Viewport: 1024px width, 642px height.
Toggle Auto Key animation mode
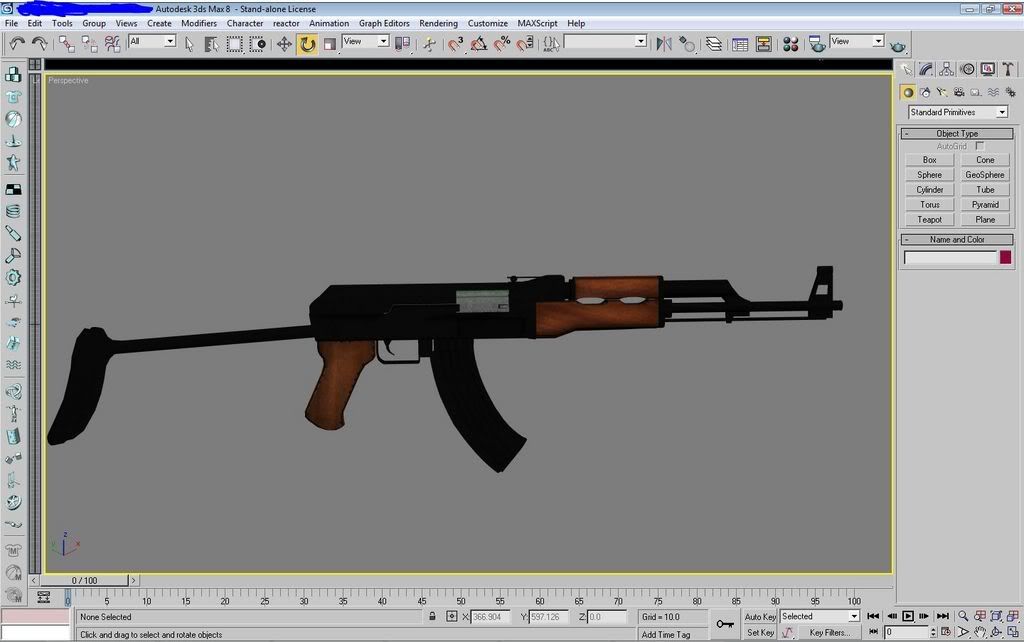760,617
